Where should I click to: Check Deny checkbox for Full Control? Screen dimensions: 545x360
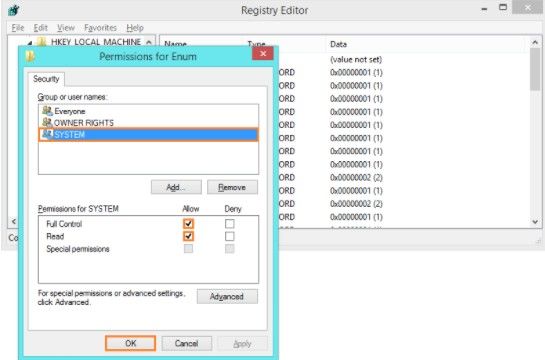click(229, 223)
